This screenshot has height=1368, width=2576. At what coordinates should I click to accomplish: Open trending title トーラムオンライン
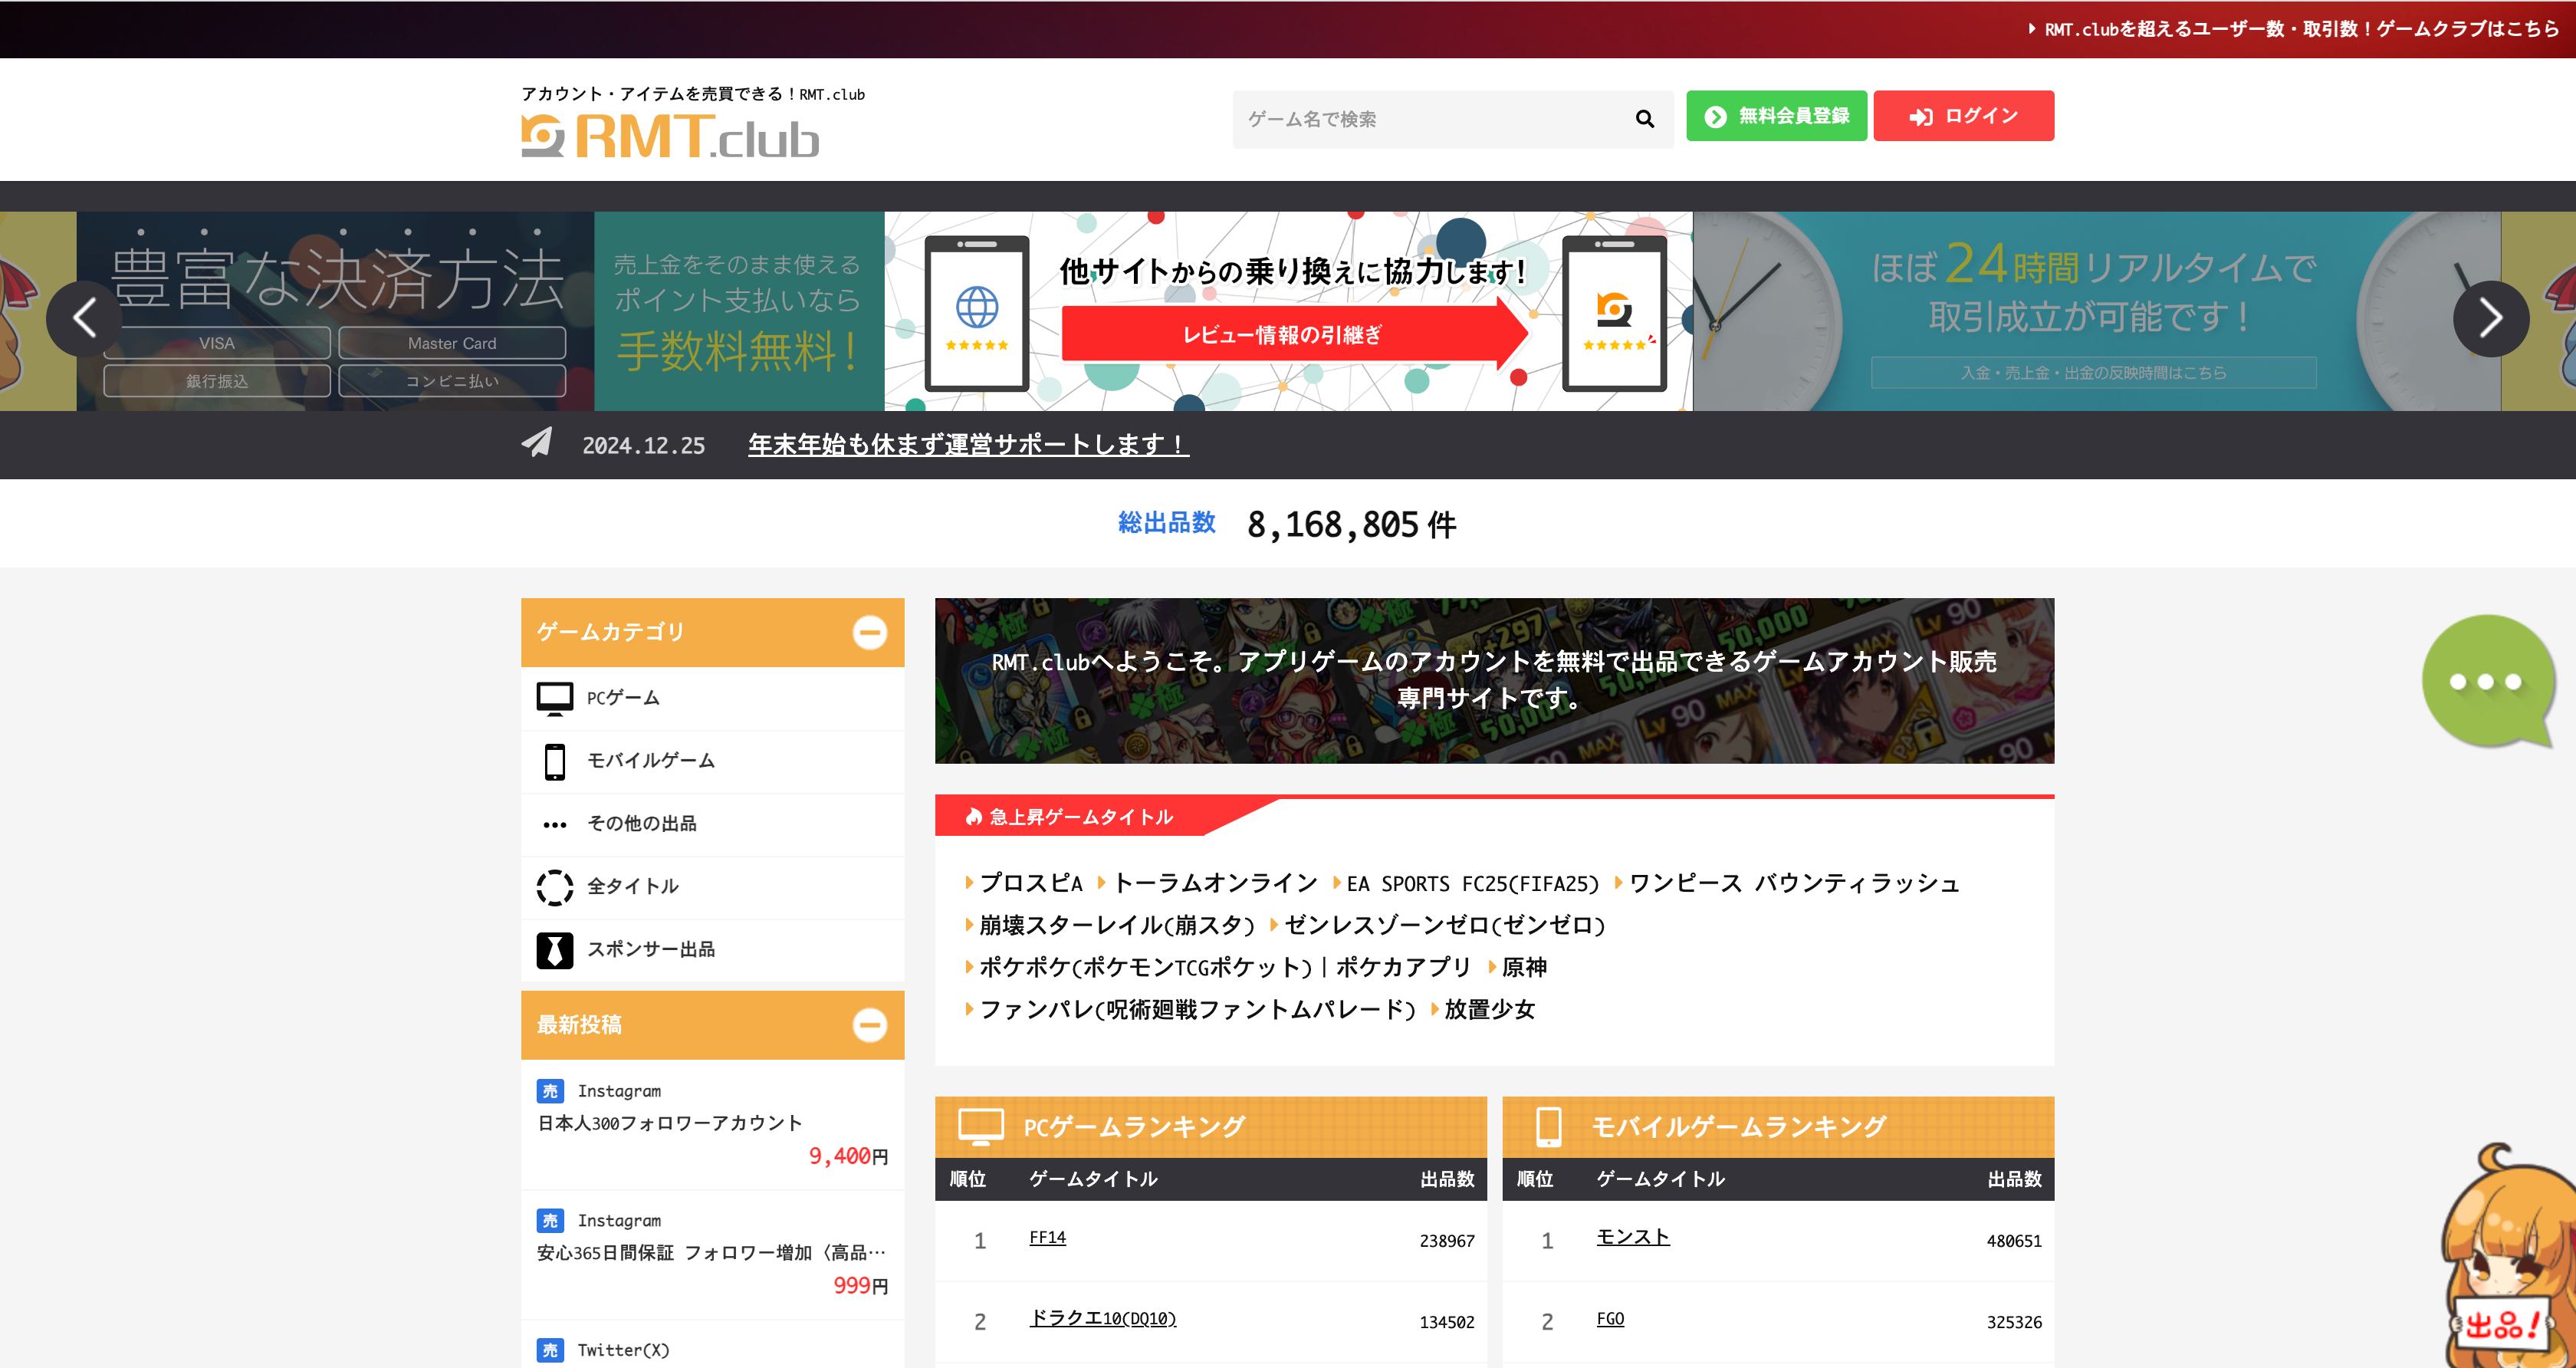(x=1215, y=883)
